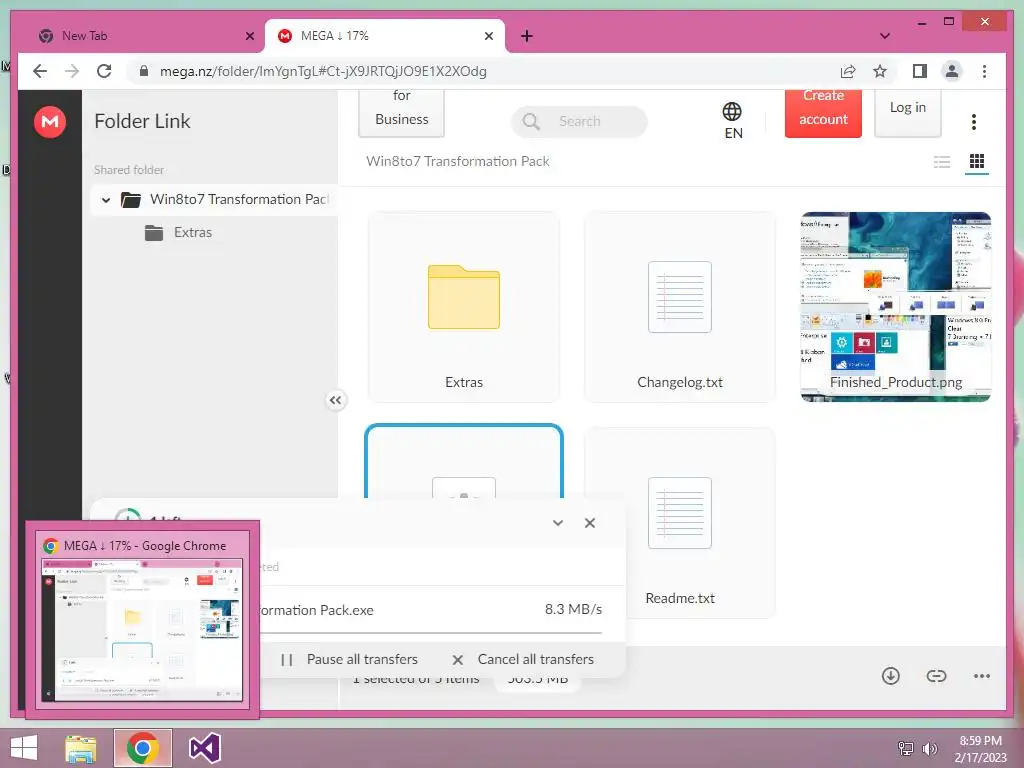Click the Log in button
Image resolution: width=1024 pixels, height=768 pixels.
point(908,113)
